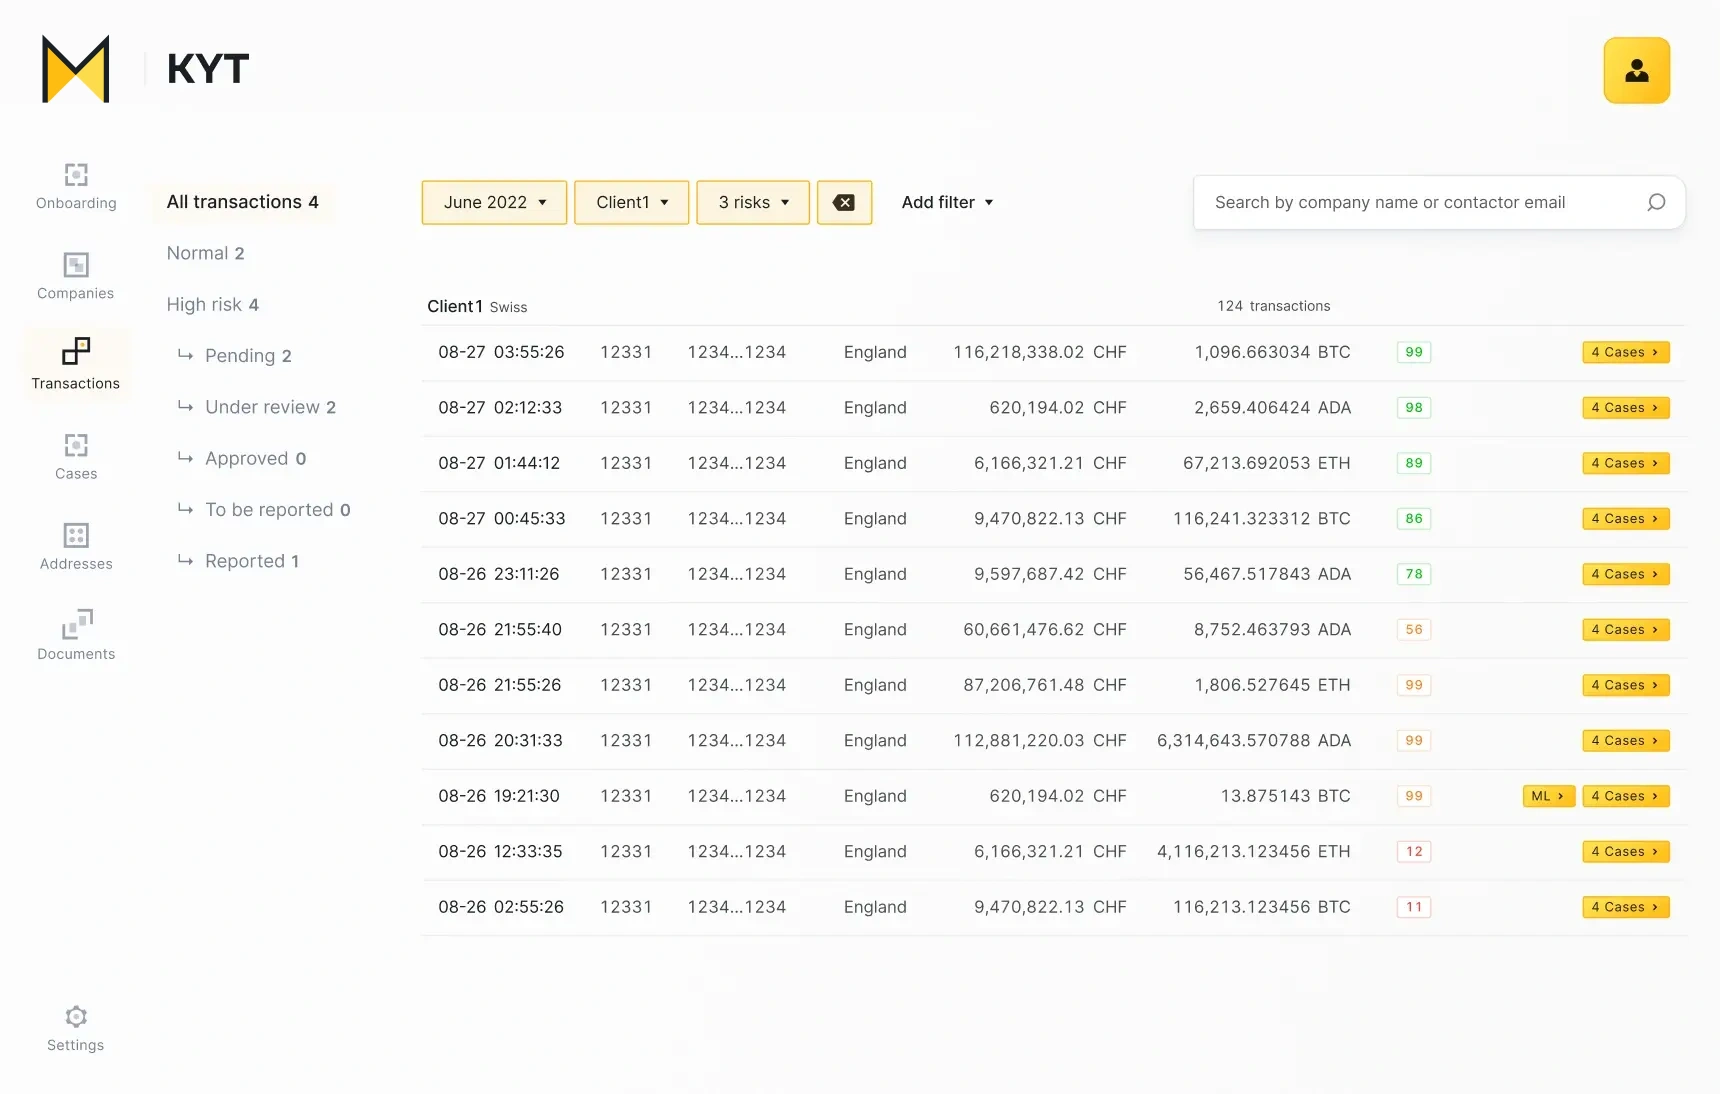The width and height of the screenshot is (1720, 1094).
Task: Click the ML tag button
Action: pos(1547,796)
